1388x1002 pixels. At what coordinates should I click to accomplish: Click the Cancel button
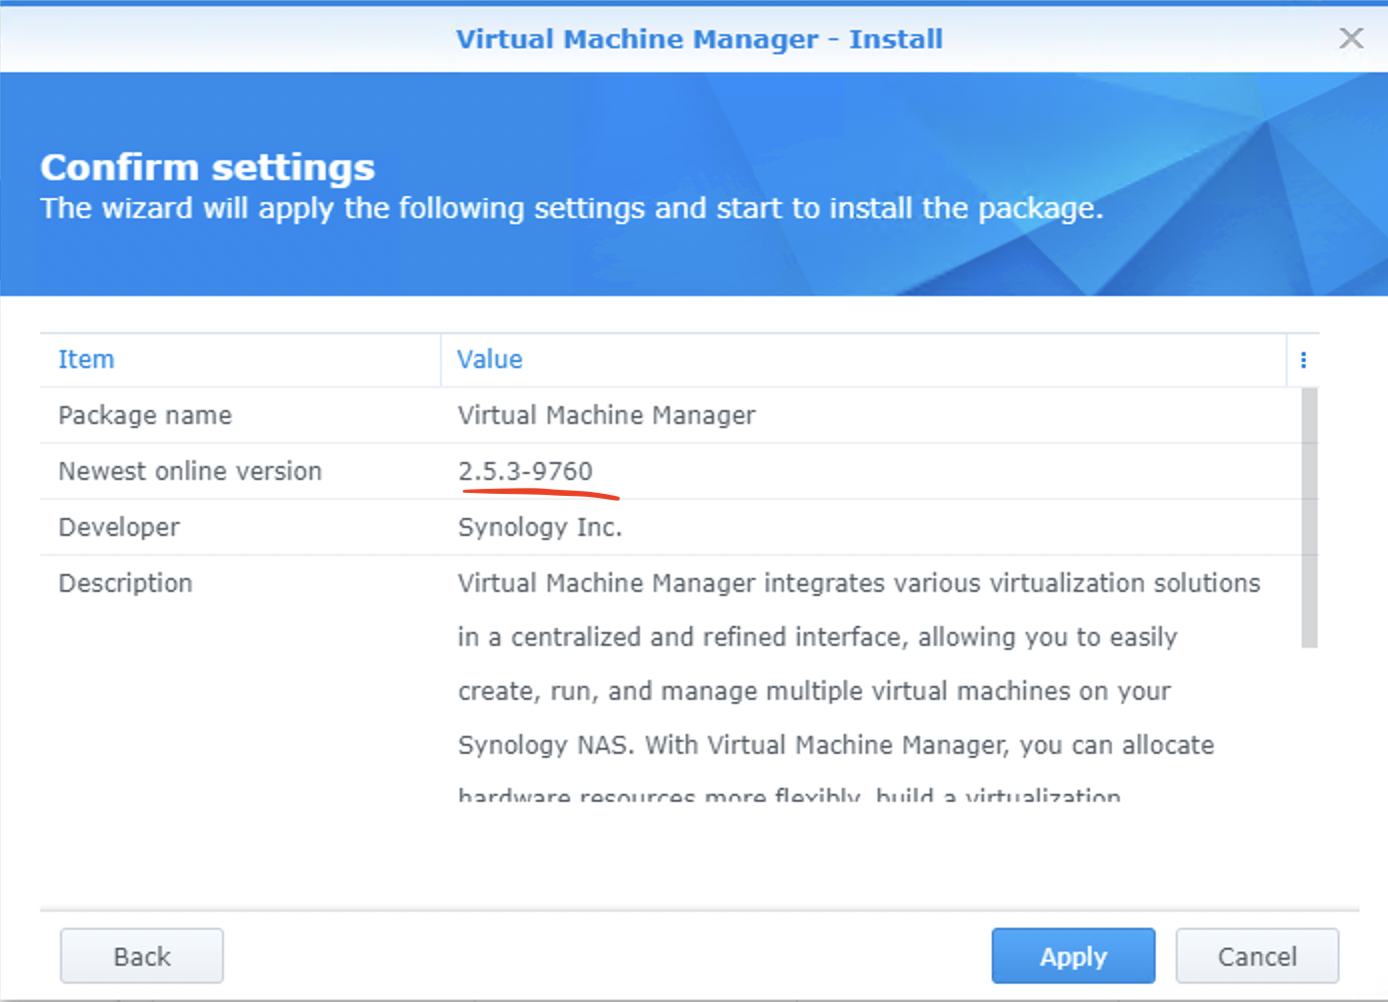(x=1257, y=956)
